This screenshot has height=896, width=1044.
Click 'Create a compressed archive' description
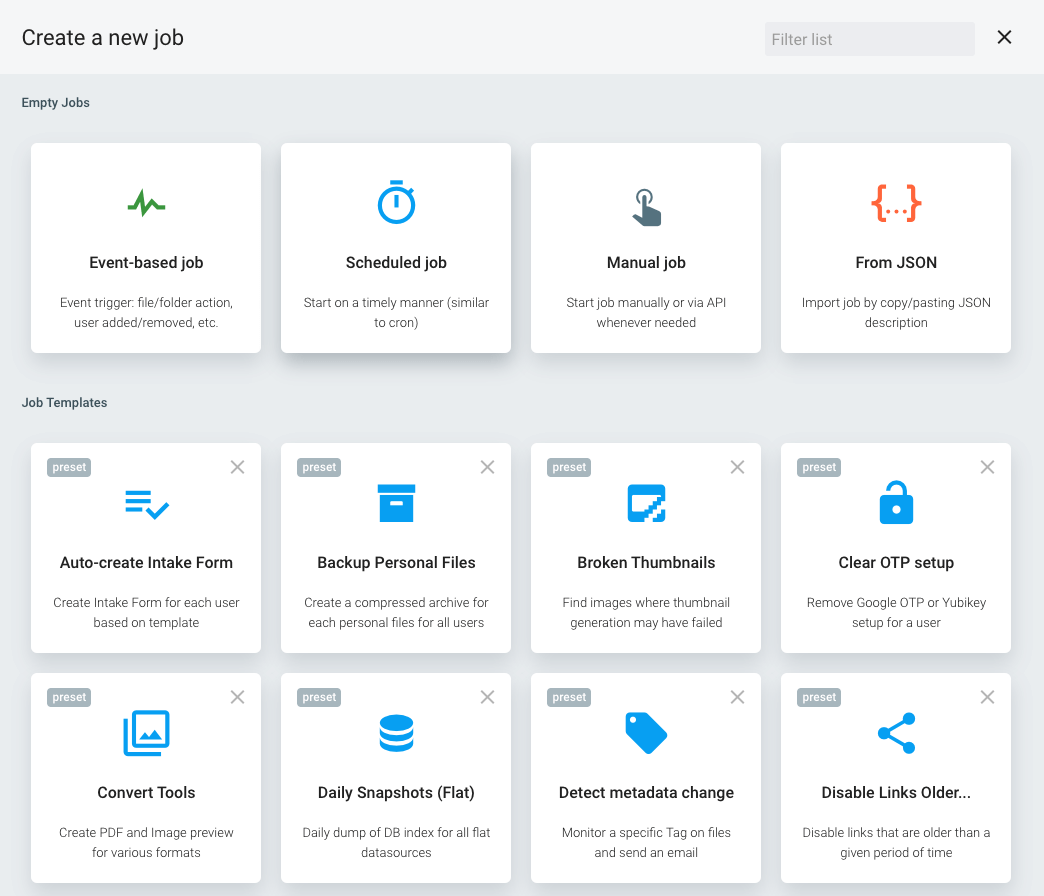(x=396, y=612)
